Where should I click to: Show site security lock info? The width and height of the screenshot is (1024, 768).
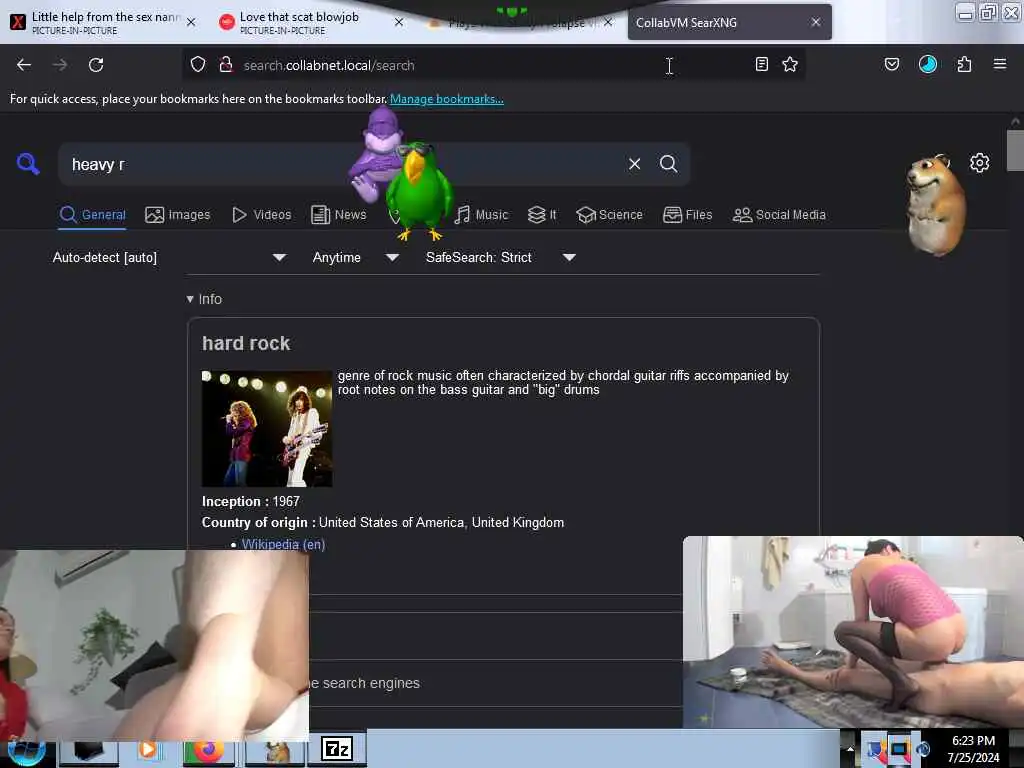(x=226, y=64)
